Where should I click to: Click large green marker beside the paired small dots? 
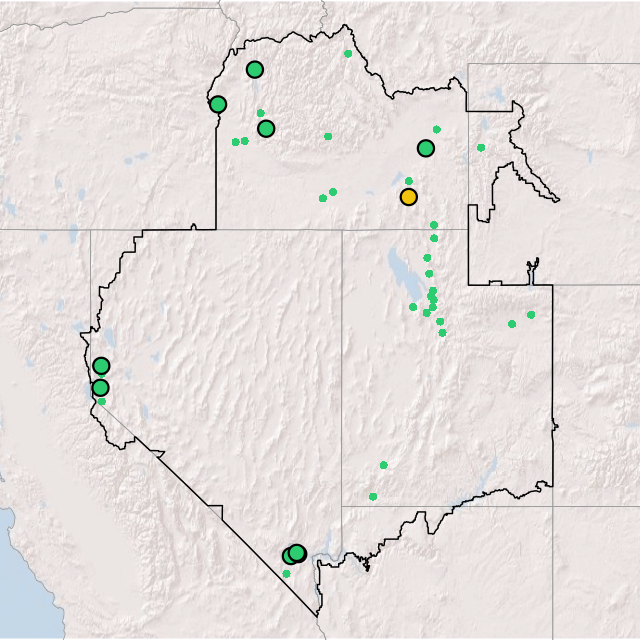pos(266,128)
